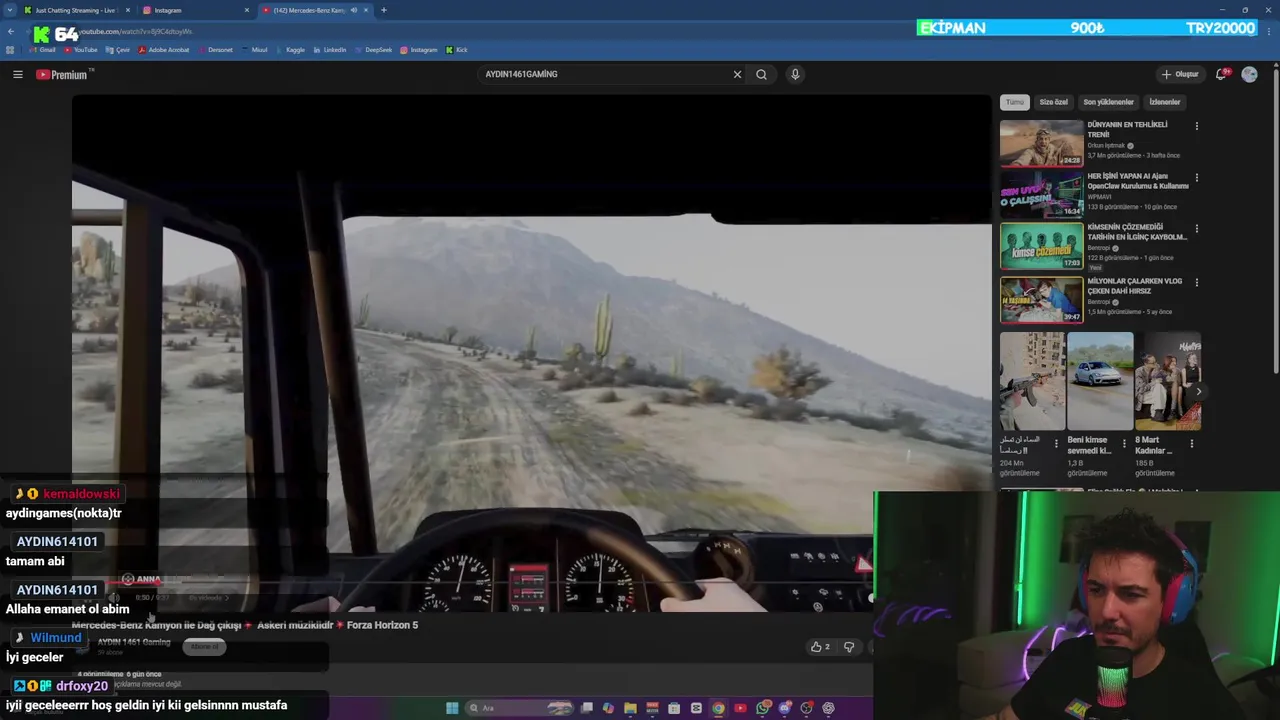Open Microsoft Store from taskbar
Image resolution: width=1280 pixels, height=720 pixels.
click(x=674, y=708)
